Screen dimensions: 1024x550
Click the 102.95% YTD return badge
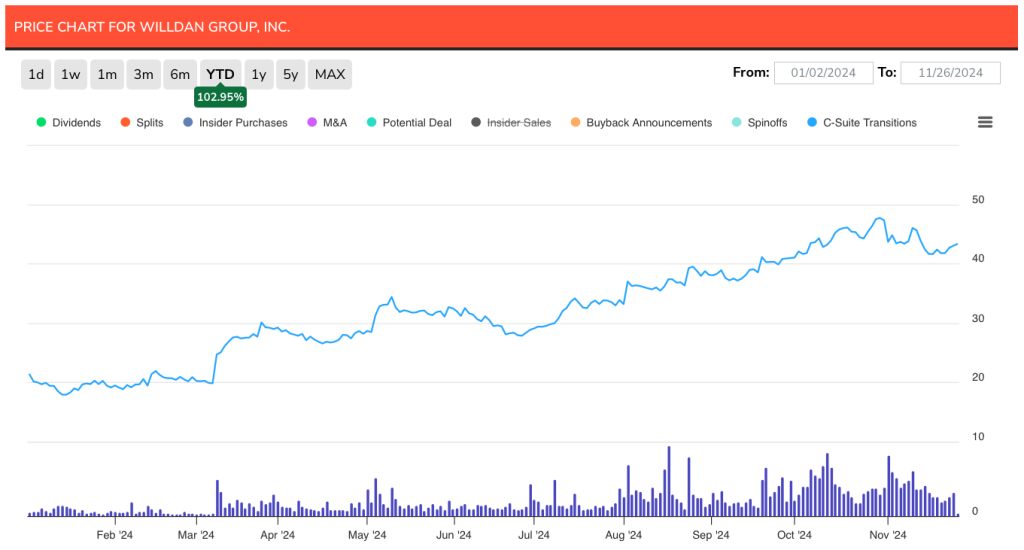click(220, 97)
